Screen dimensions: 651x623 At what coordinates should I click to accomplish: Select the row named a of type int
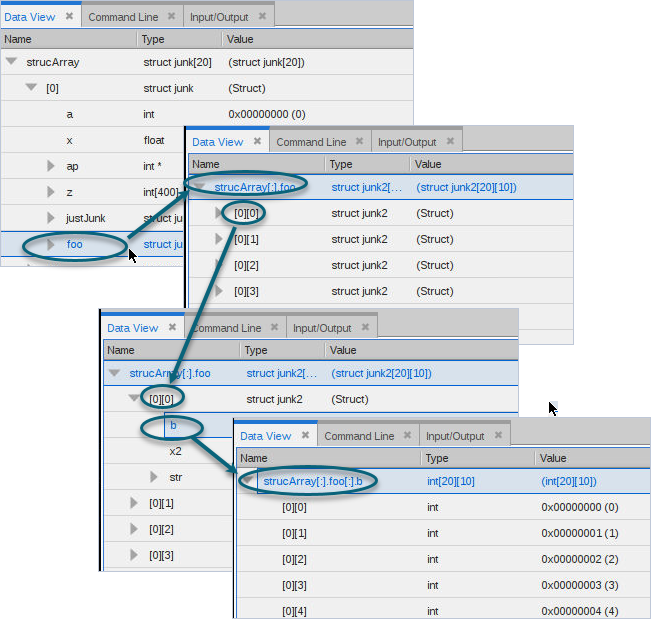tap(70, 114)
